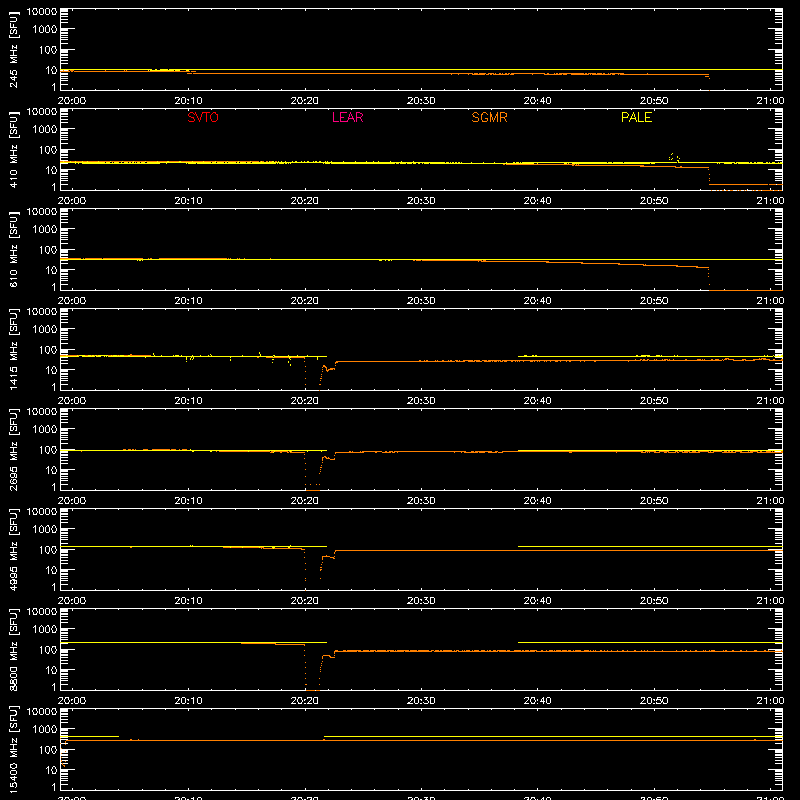Viewport: 800px width, 800px height.
Task: Click the magenta LEAR station label
Action: point(347,117)
